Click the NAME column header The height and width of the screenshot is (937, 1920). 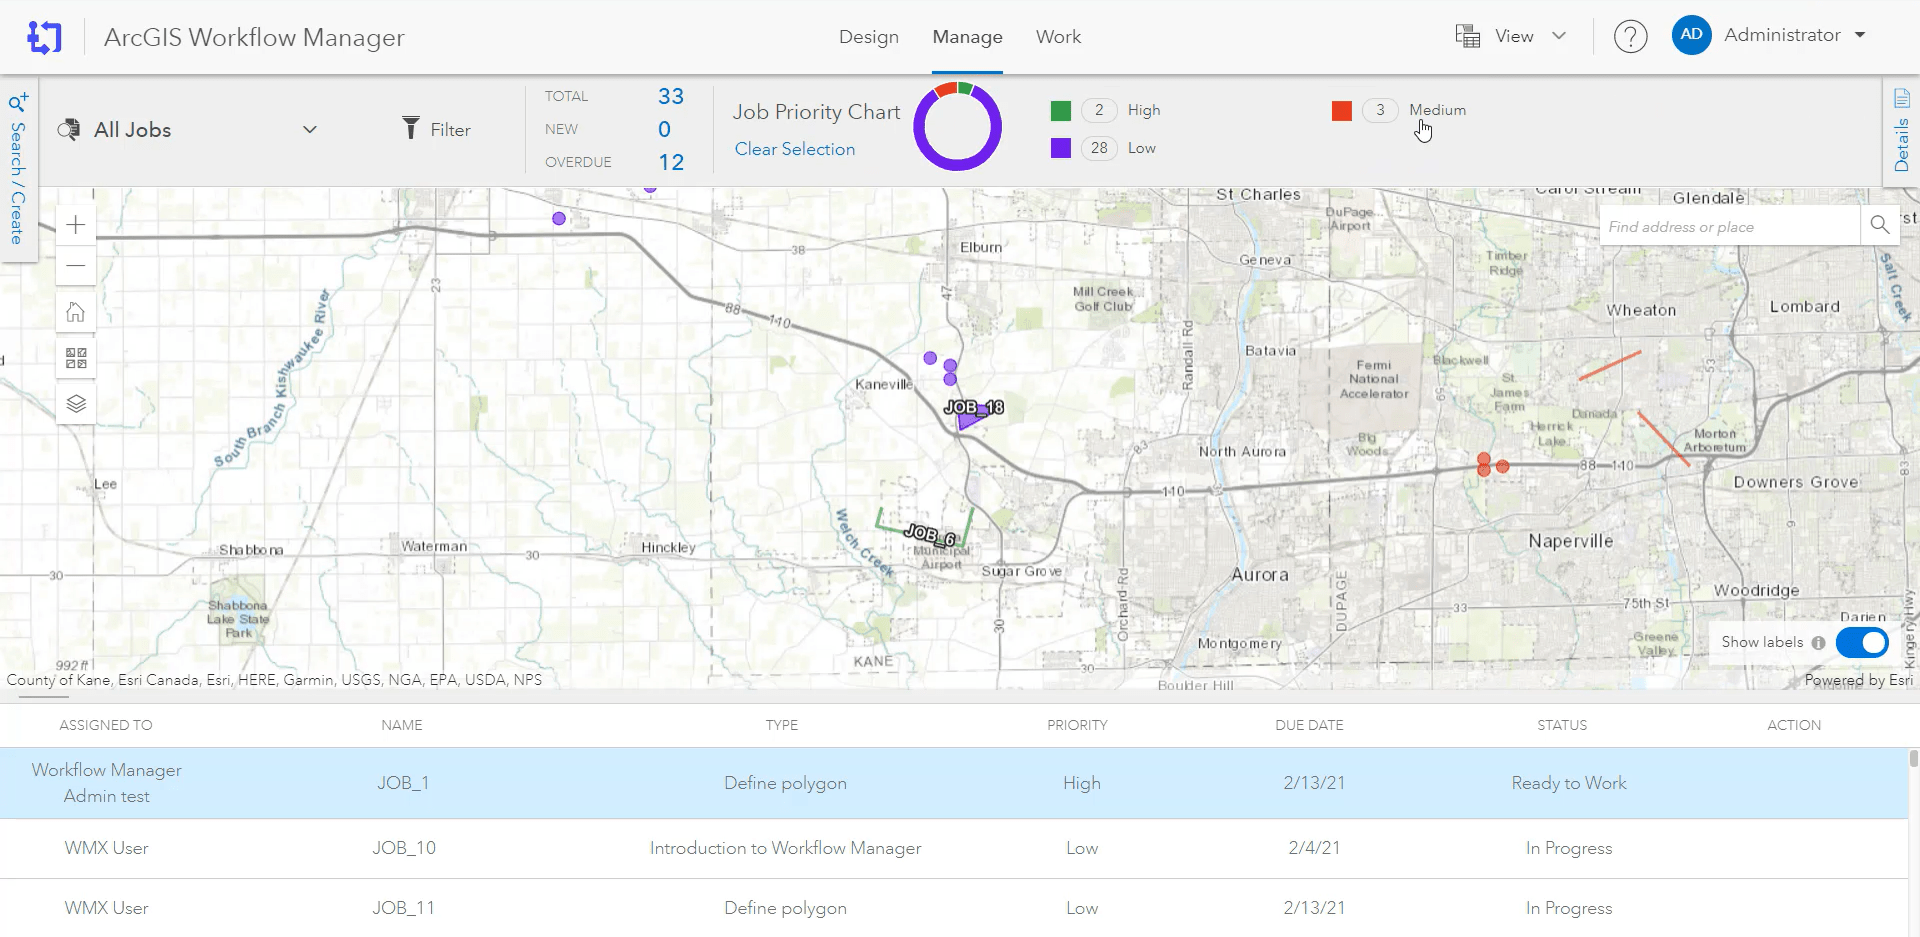[x=402, y=725]
